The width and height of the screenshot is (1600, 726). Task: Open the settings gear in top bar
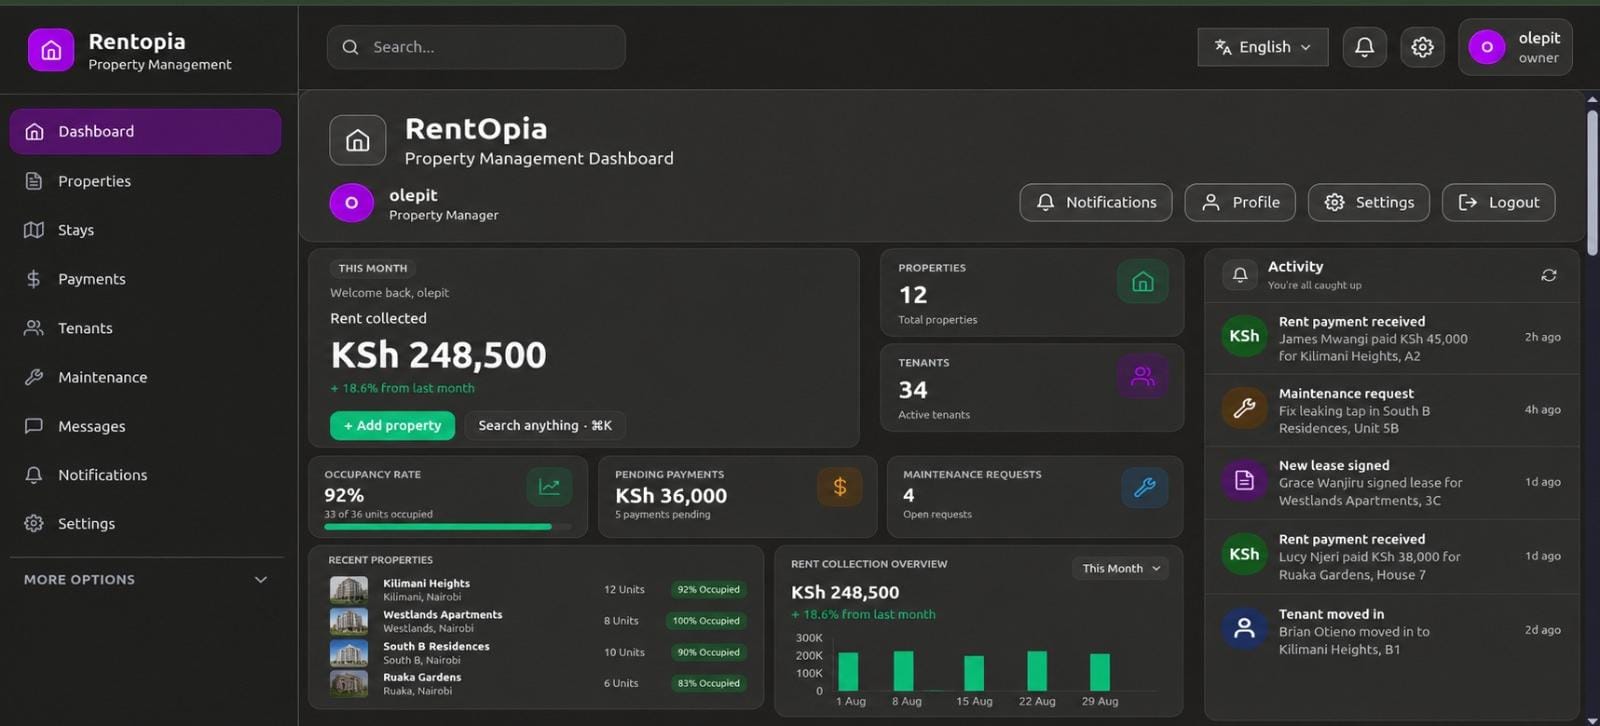pos(1422,47)
